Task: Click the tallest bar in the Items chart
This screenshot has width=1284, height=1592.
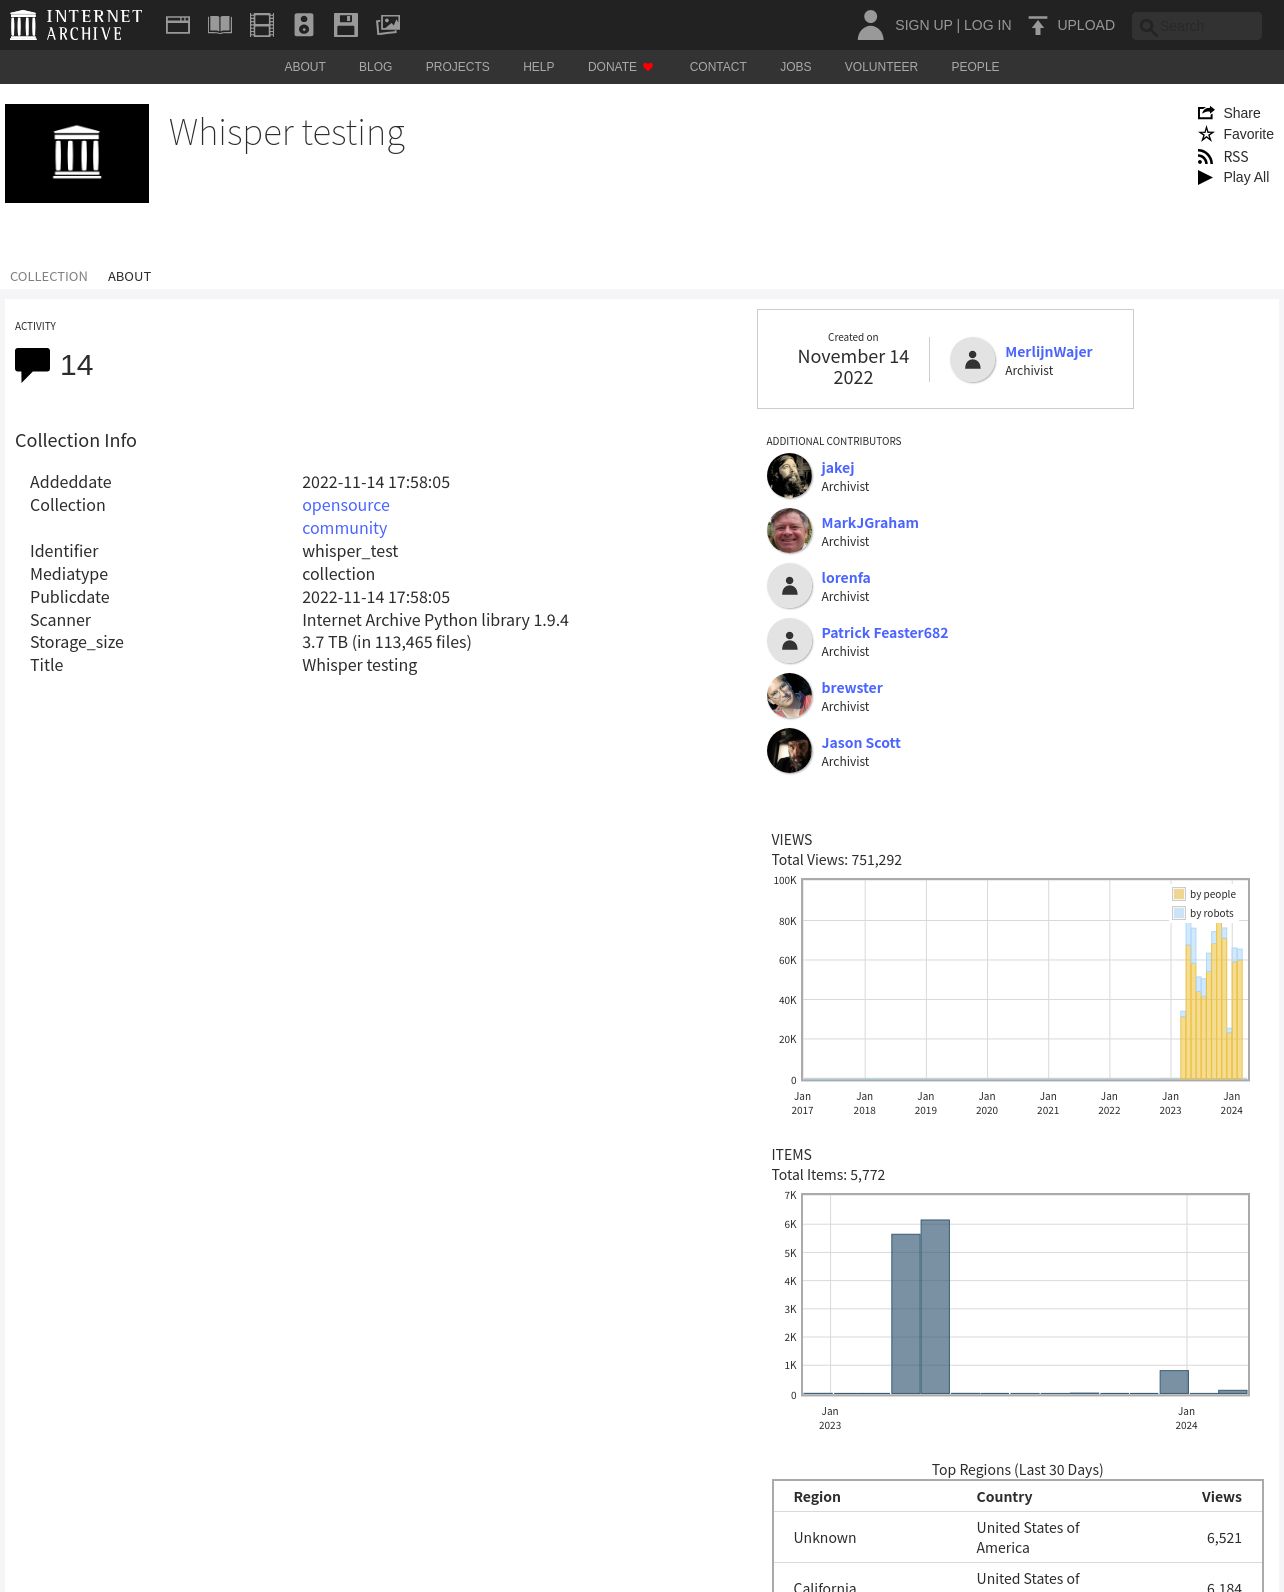Action: (x=935, y=1307)
